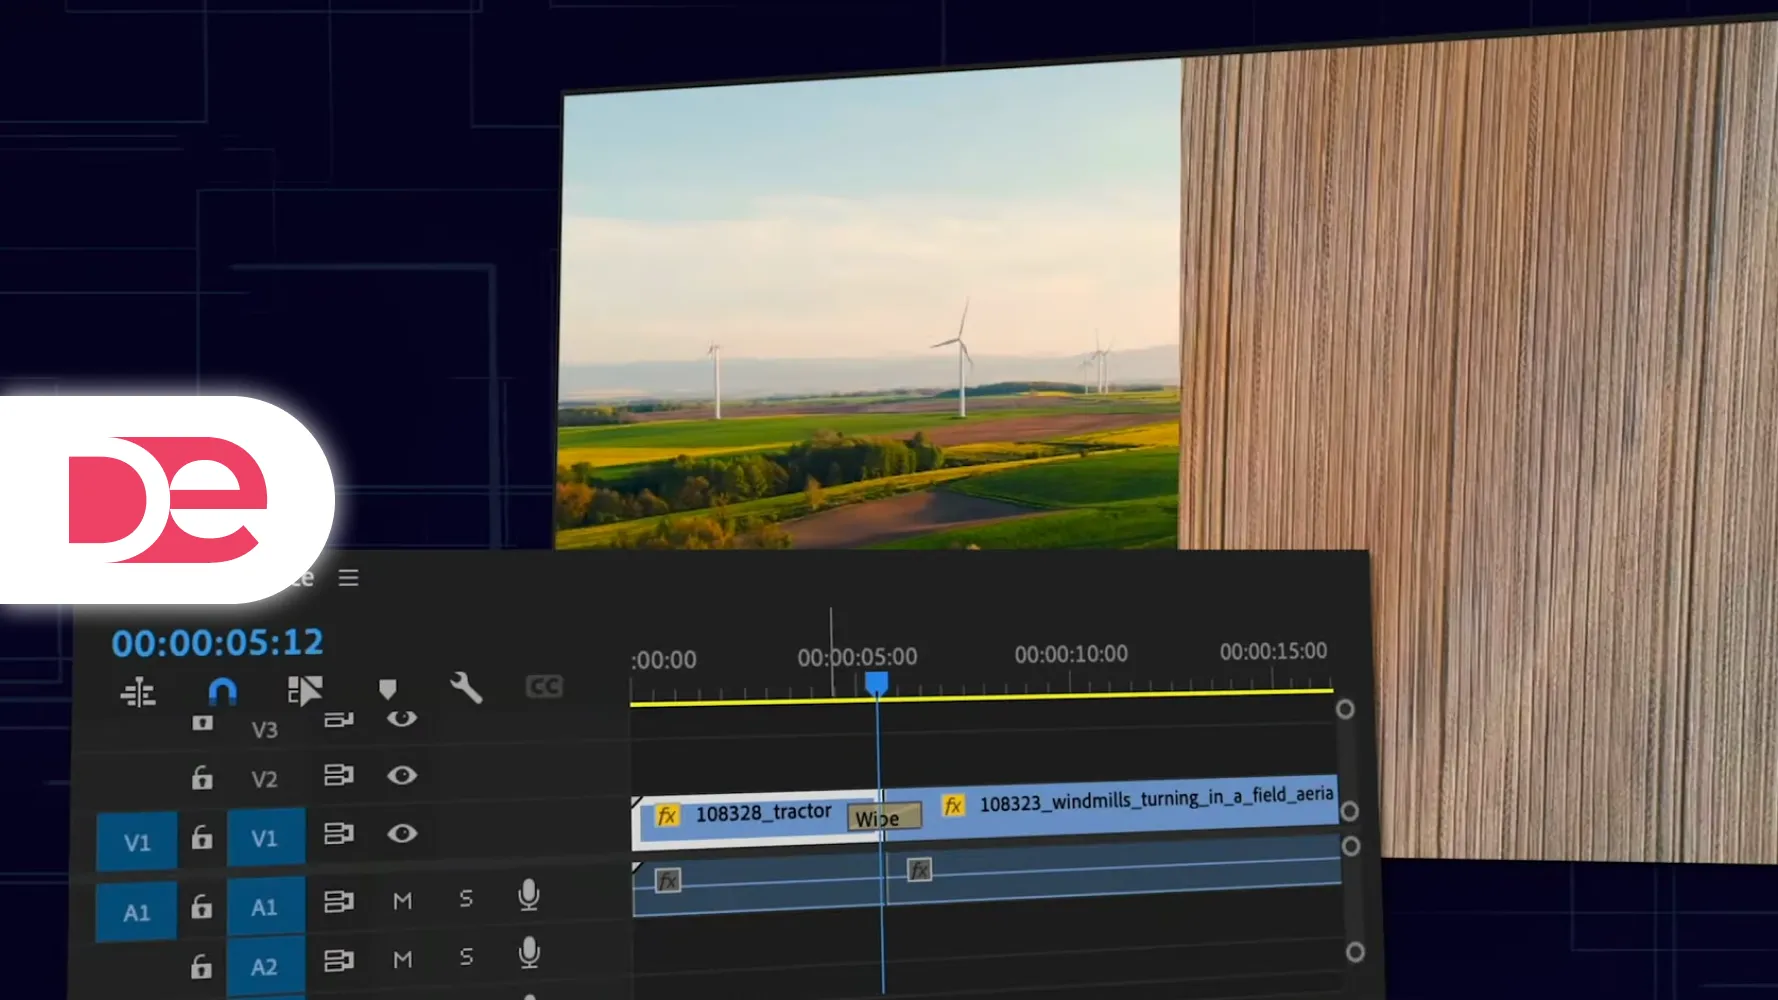Click the insert sequences as nests icon
Screen dimensions: 1778x1000
[x=138, y=692]
